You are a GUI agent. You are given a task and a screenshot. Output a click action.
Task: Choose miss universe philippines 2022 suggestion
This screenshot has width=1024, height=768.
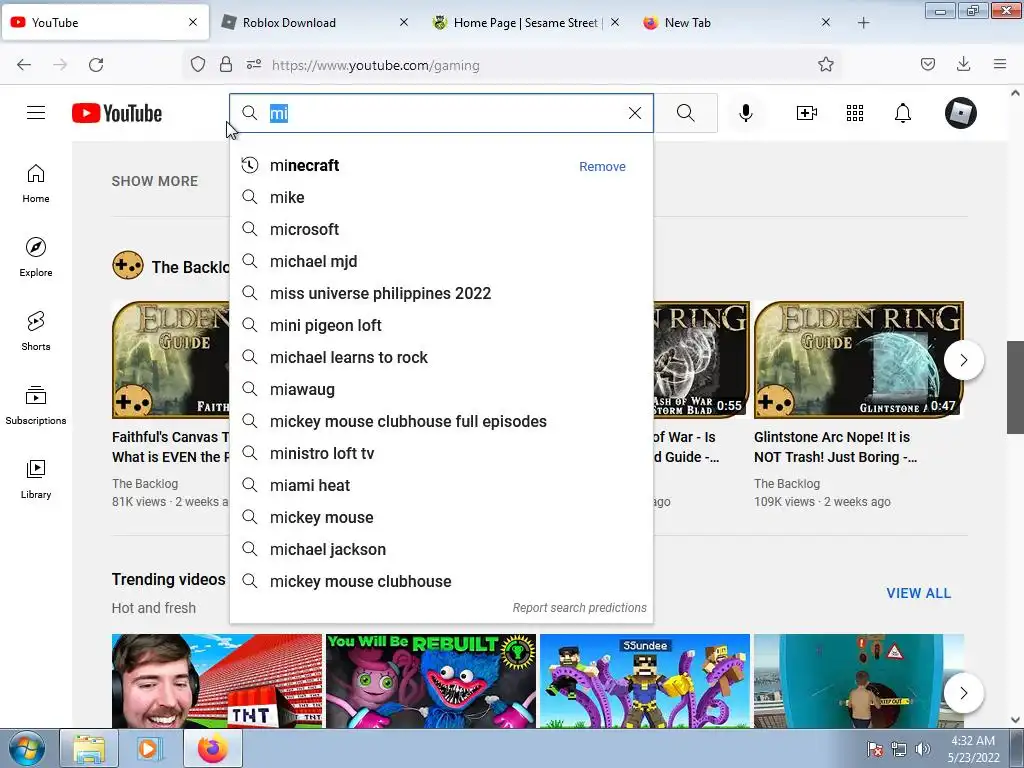(x=441, y=293)
